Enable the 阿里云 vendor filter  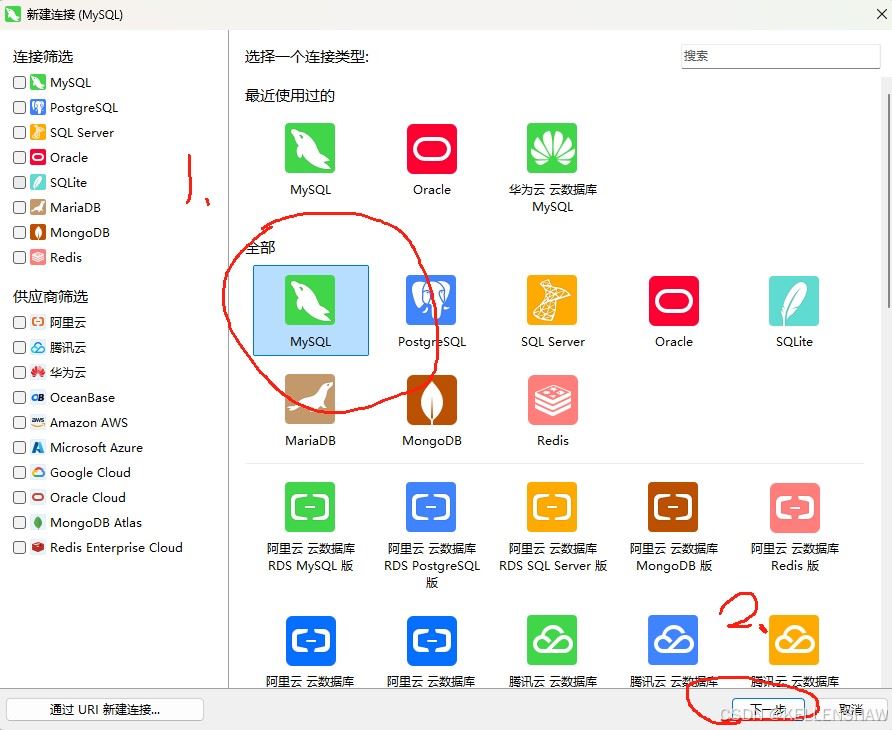[x=19, y=323]
